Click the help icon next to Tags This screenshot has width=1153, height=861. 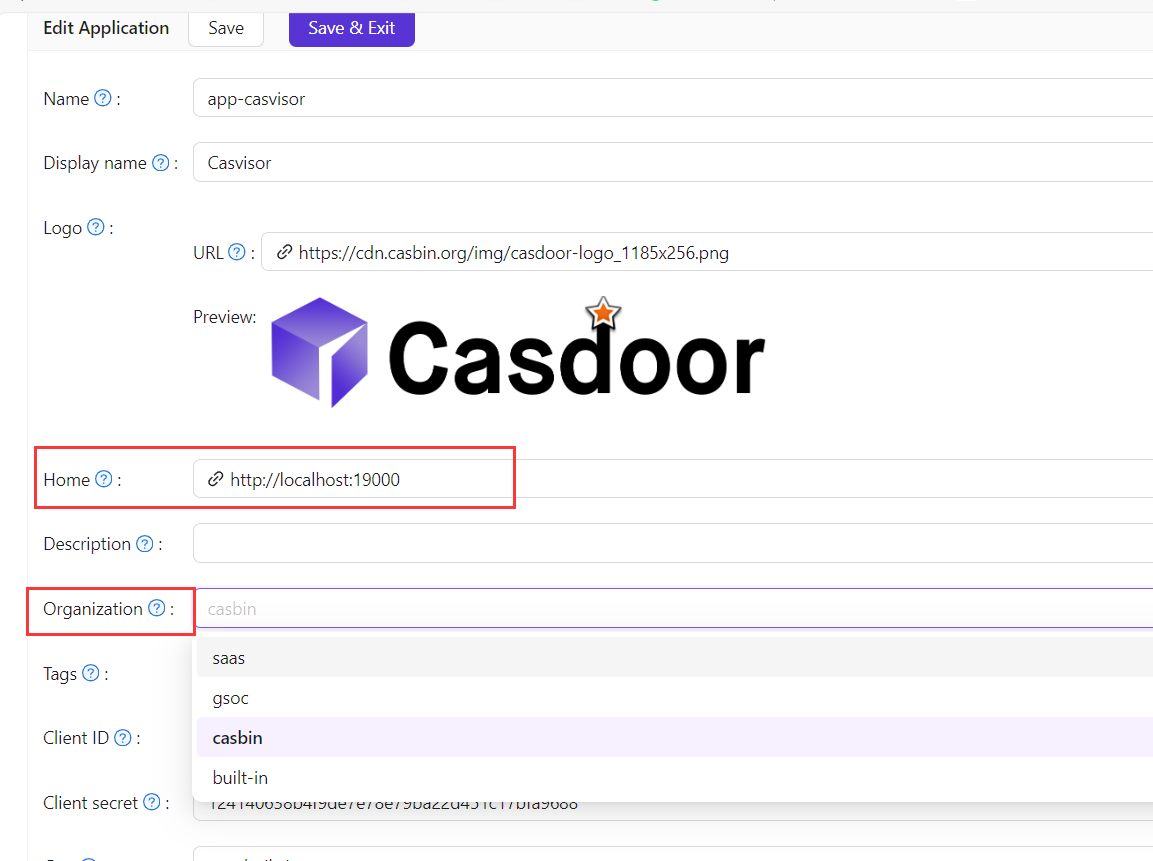coord(91,673)
